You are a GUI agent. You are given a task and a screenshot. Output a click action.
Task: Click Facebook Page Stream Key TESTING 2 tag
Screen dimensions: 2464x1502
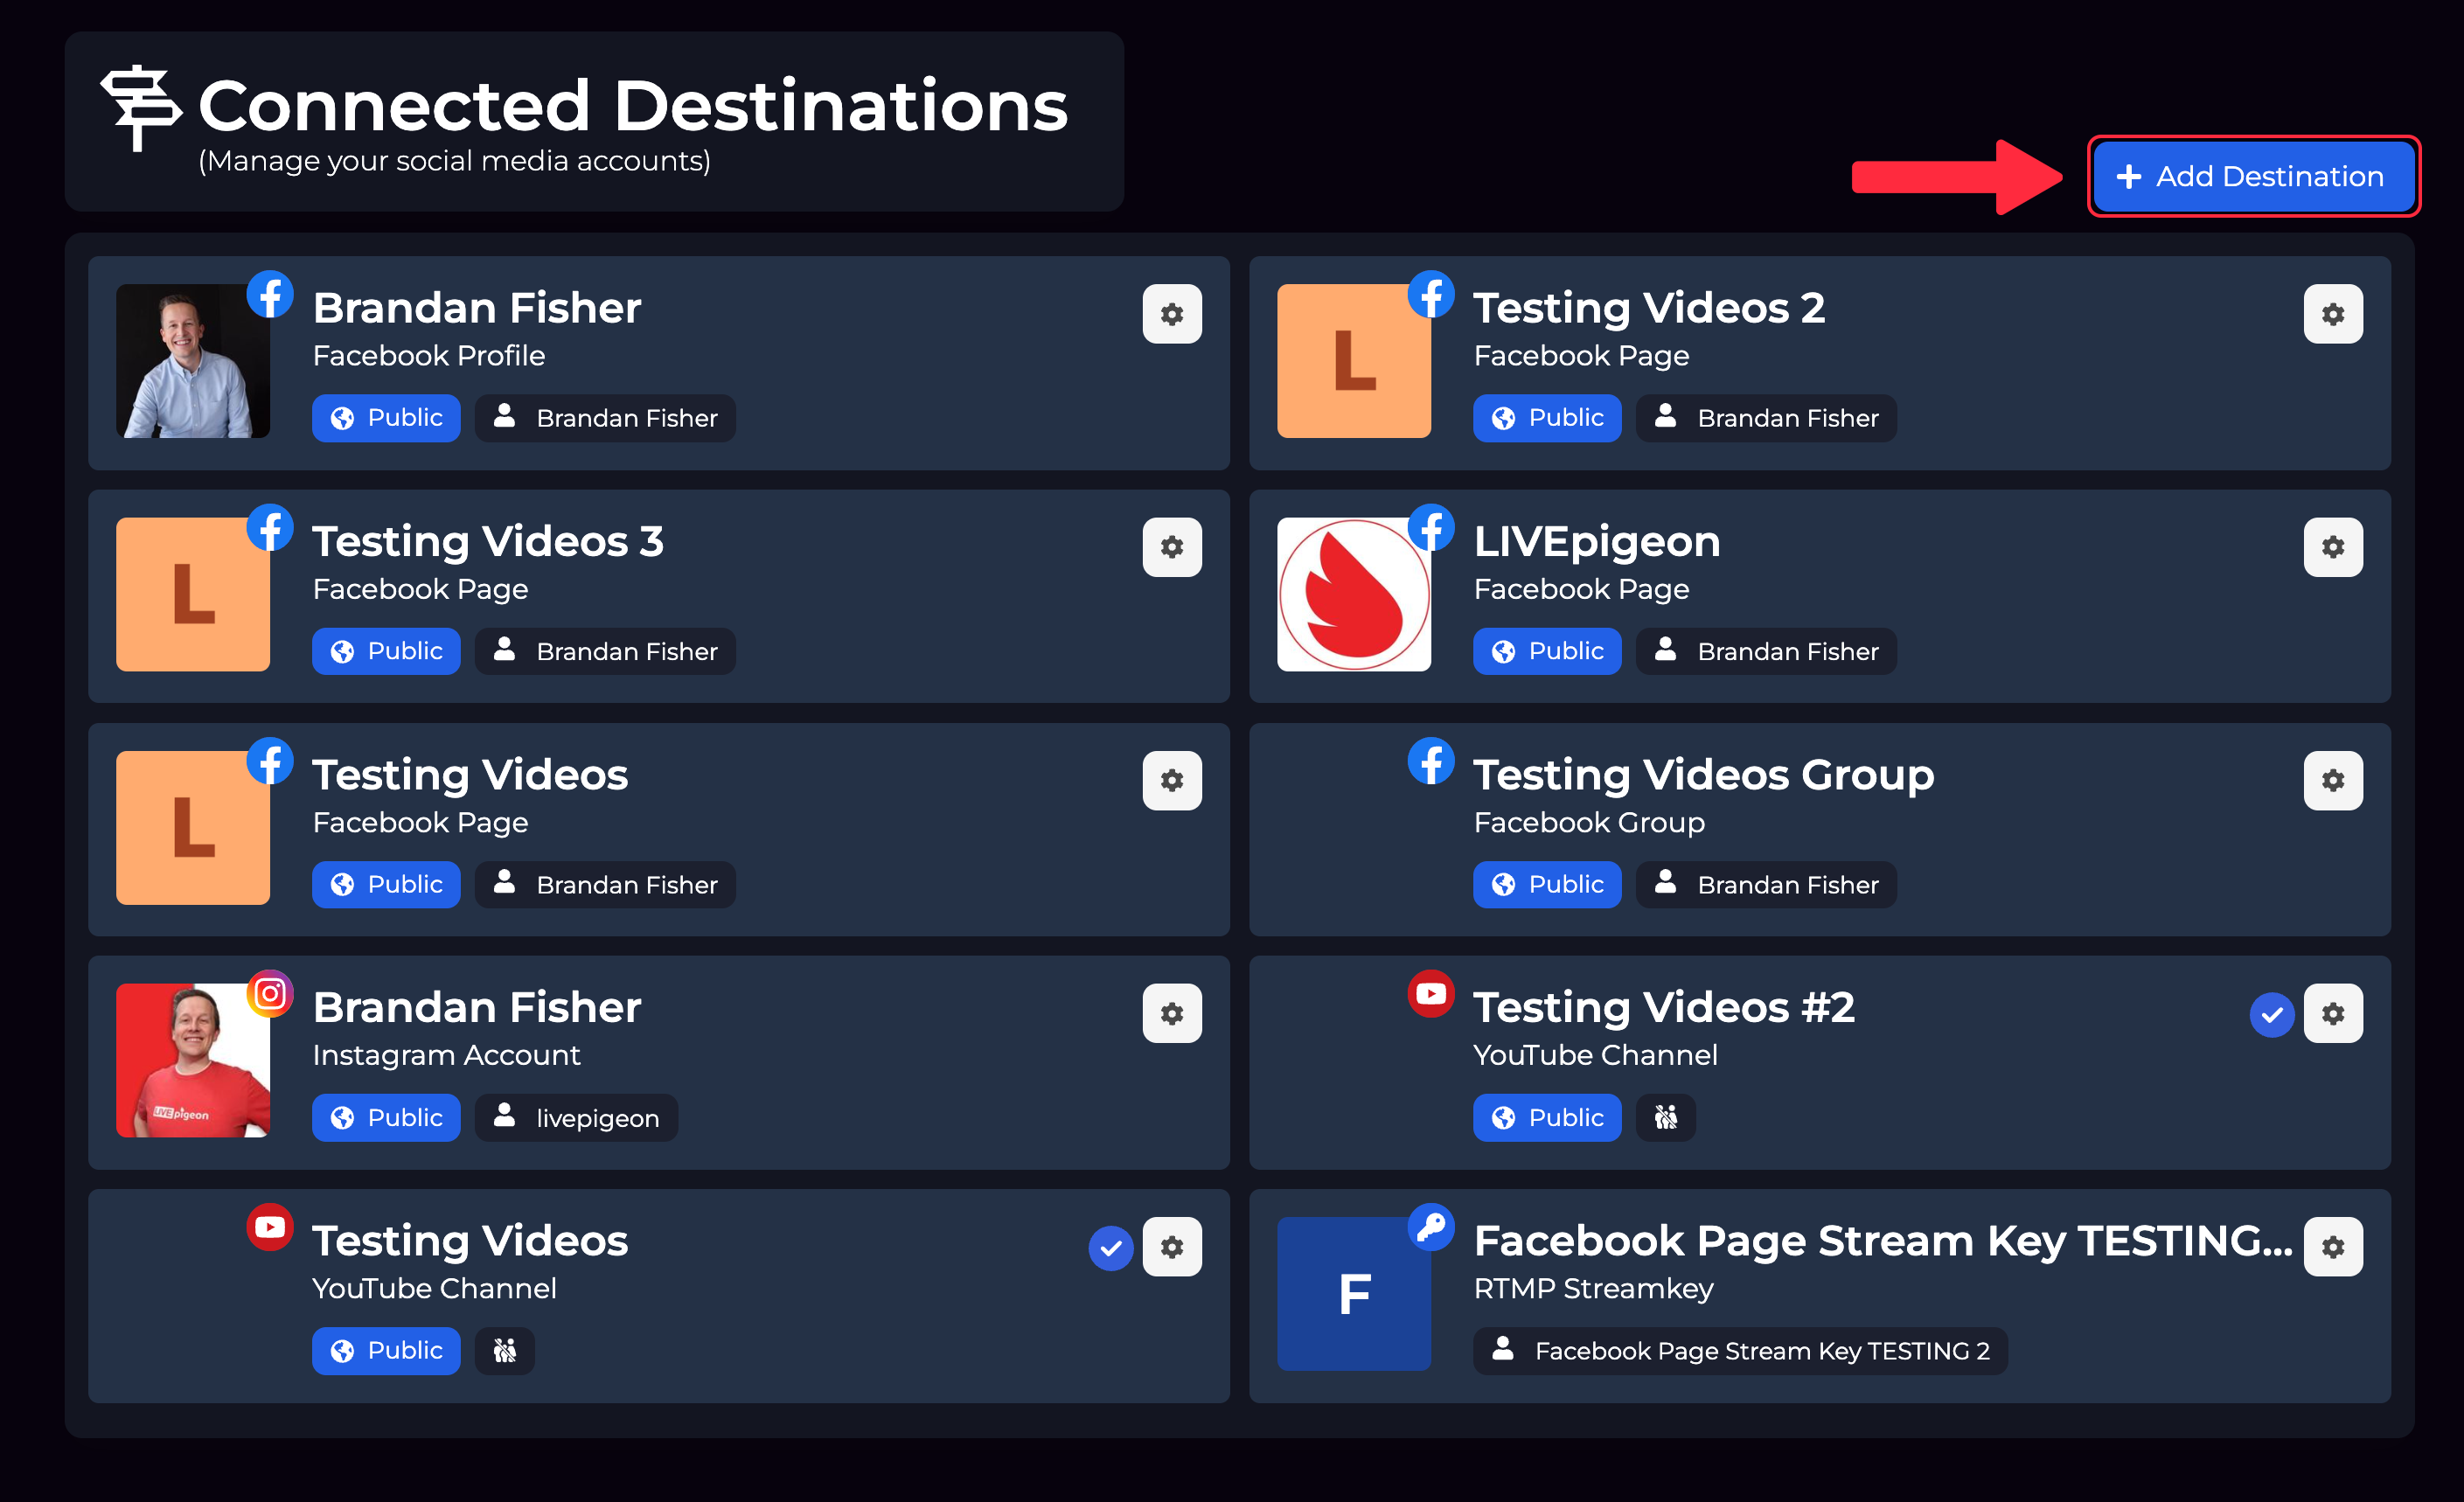[1739, 1351]
